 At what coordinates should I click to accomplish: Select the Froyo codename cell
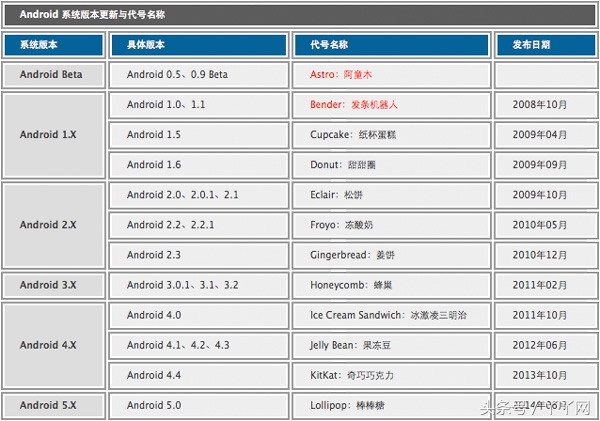click(x=391, y=225)
